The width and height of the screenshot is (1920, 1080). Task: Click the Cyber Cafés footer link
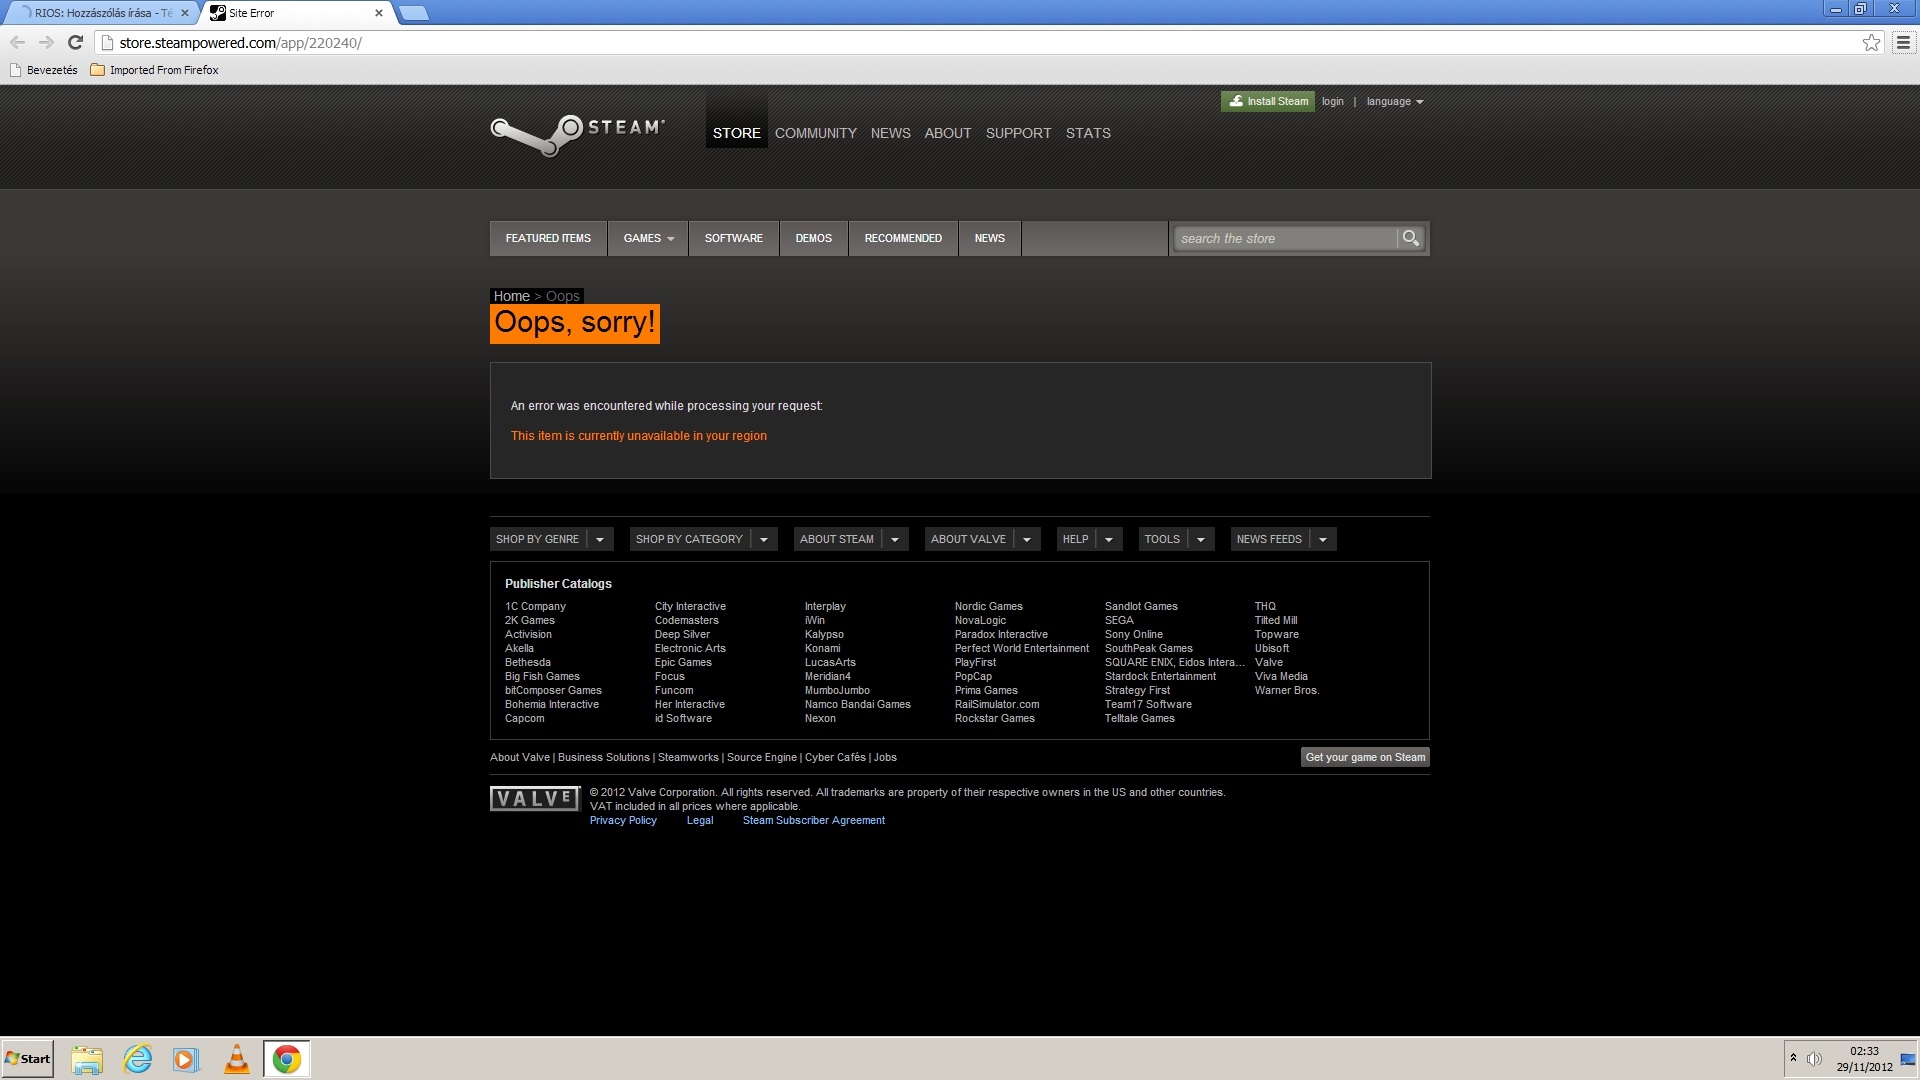(x=835, y=757)
